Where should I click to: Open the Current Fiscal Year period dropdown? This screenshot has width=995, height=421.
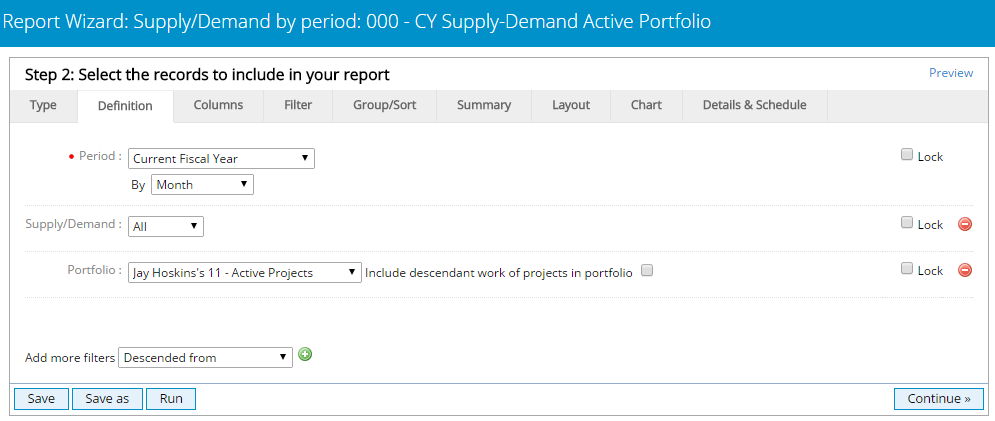point(221,158)
